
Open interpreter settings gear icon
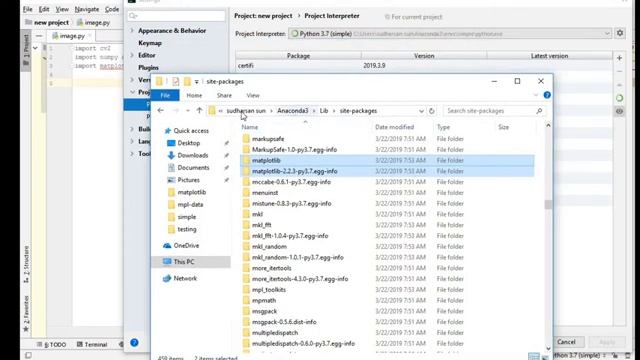620,33
